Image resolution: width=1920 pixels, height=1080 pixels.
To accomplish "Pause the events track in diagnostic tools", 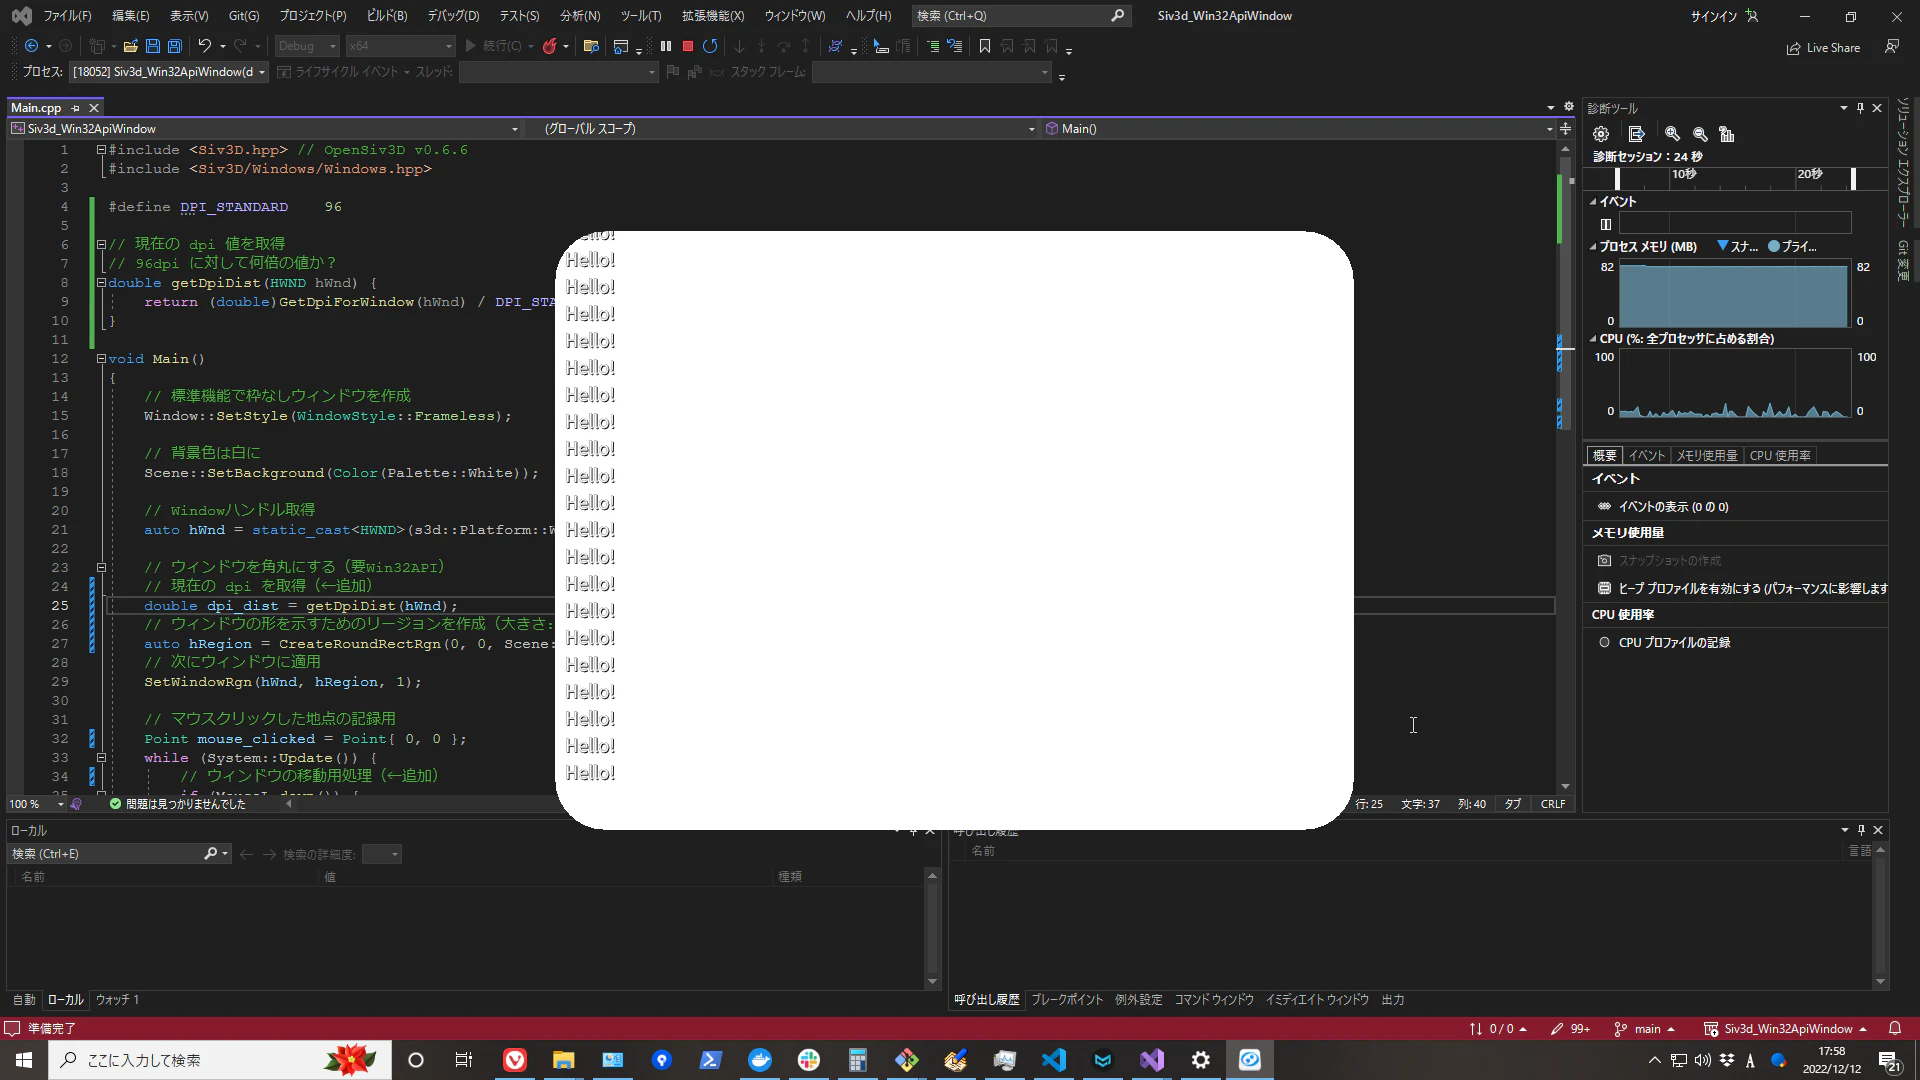I will click(x=1606, y=224).
